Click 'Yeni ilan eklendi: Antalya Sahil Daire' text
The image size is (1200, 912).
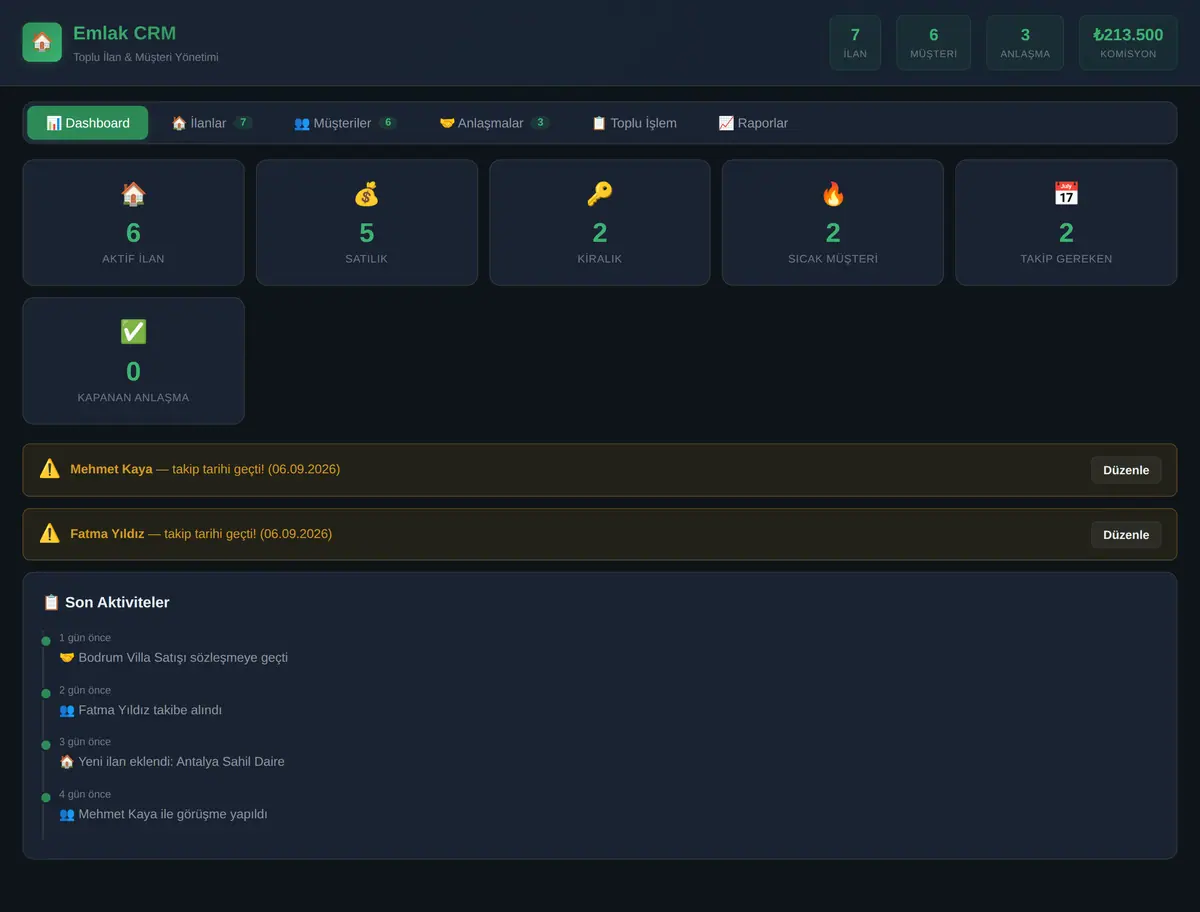click(182, 762)
